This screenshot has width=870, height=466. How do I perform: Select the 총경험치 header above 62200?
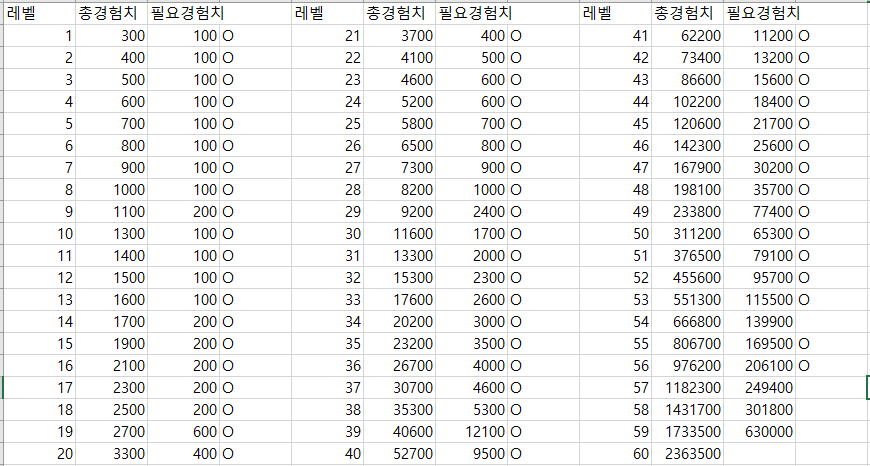click(x=684, y=13)
